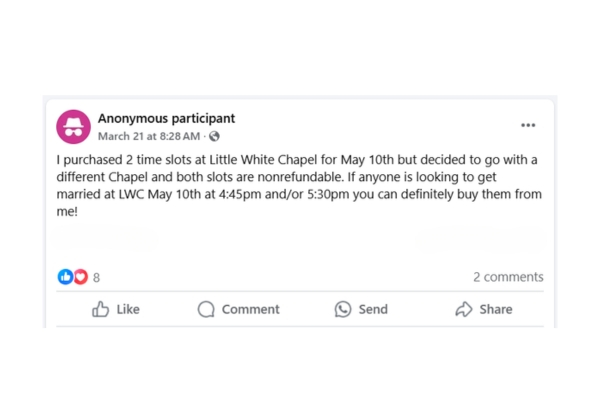600x400 pixels.
Task: Expand the 2 comments link
Action: [508, 277]
